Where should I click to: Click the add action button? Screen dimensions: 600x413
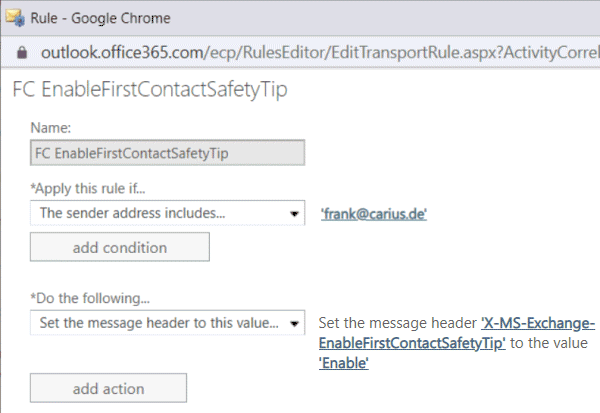tap(109, 388)
